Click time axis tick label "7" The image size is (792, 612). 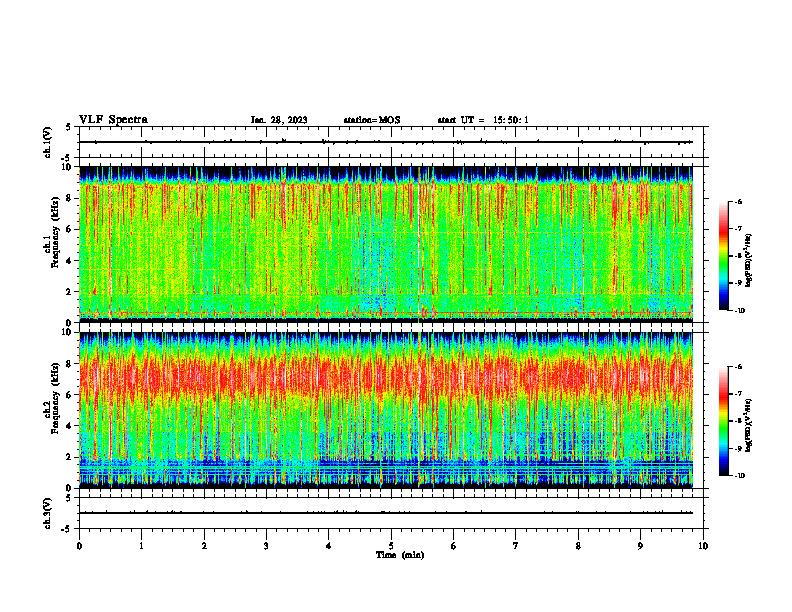click(516, 546)
